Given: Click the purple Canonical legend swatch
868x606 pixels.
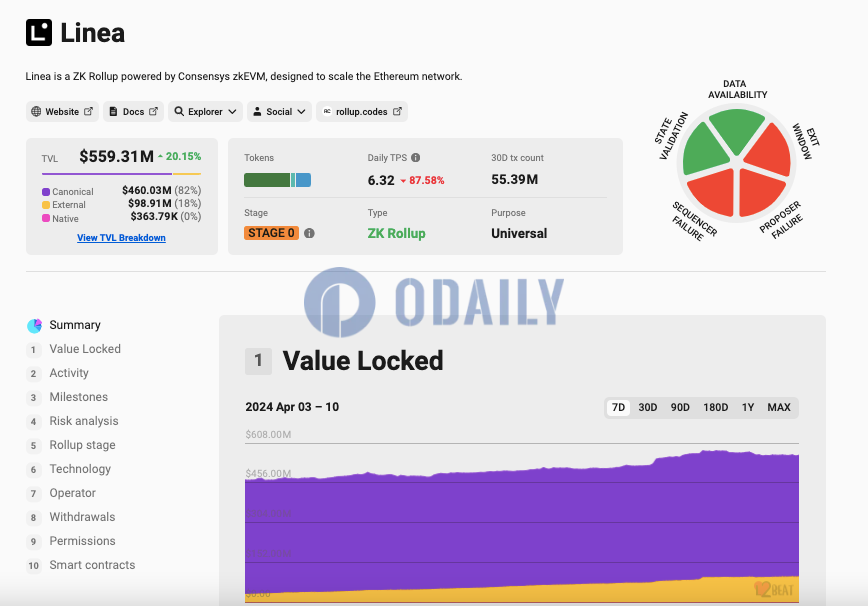Looking at the screenshot, I should (46, 191).
